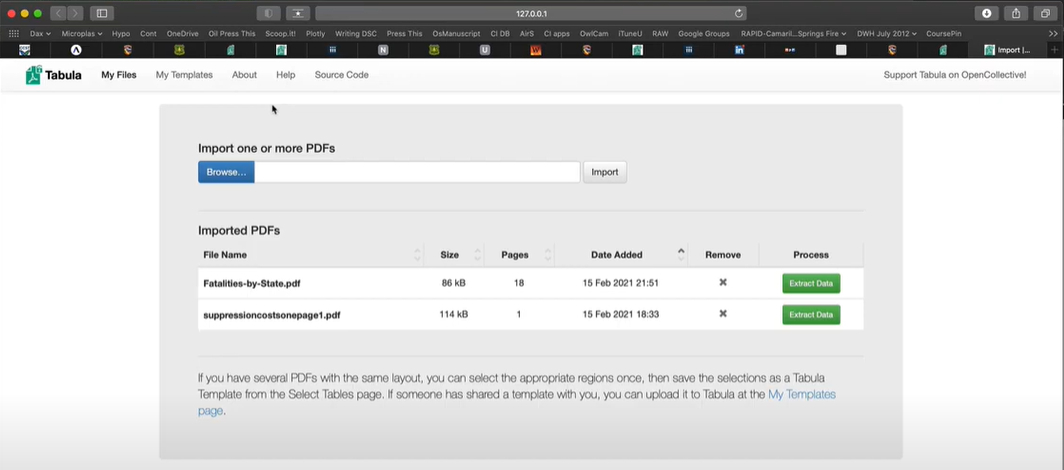Viewport: 1064px width, 470px height.
Task: Show all tabs overview icon
Action: [x=1045, y=13]
